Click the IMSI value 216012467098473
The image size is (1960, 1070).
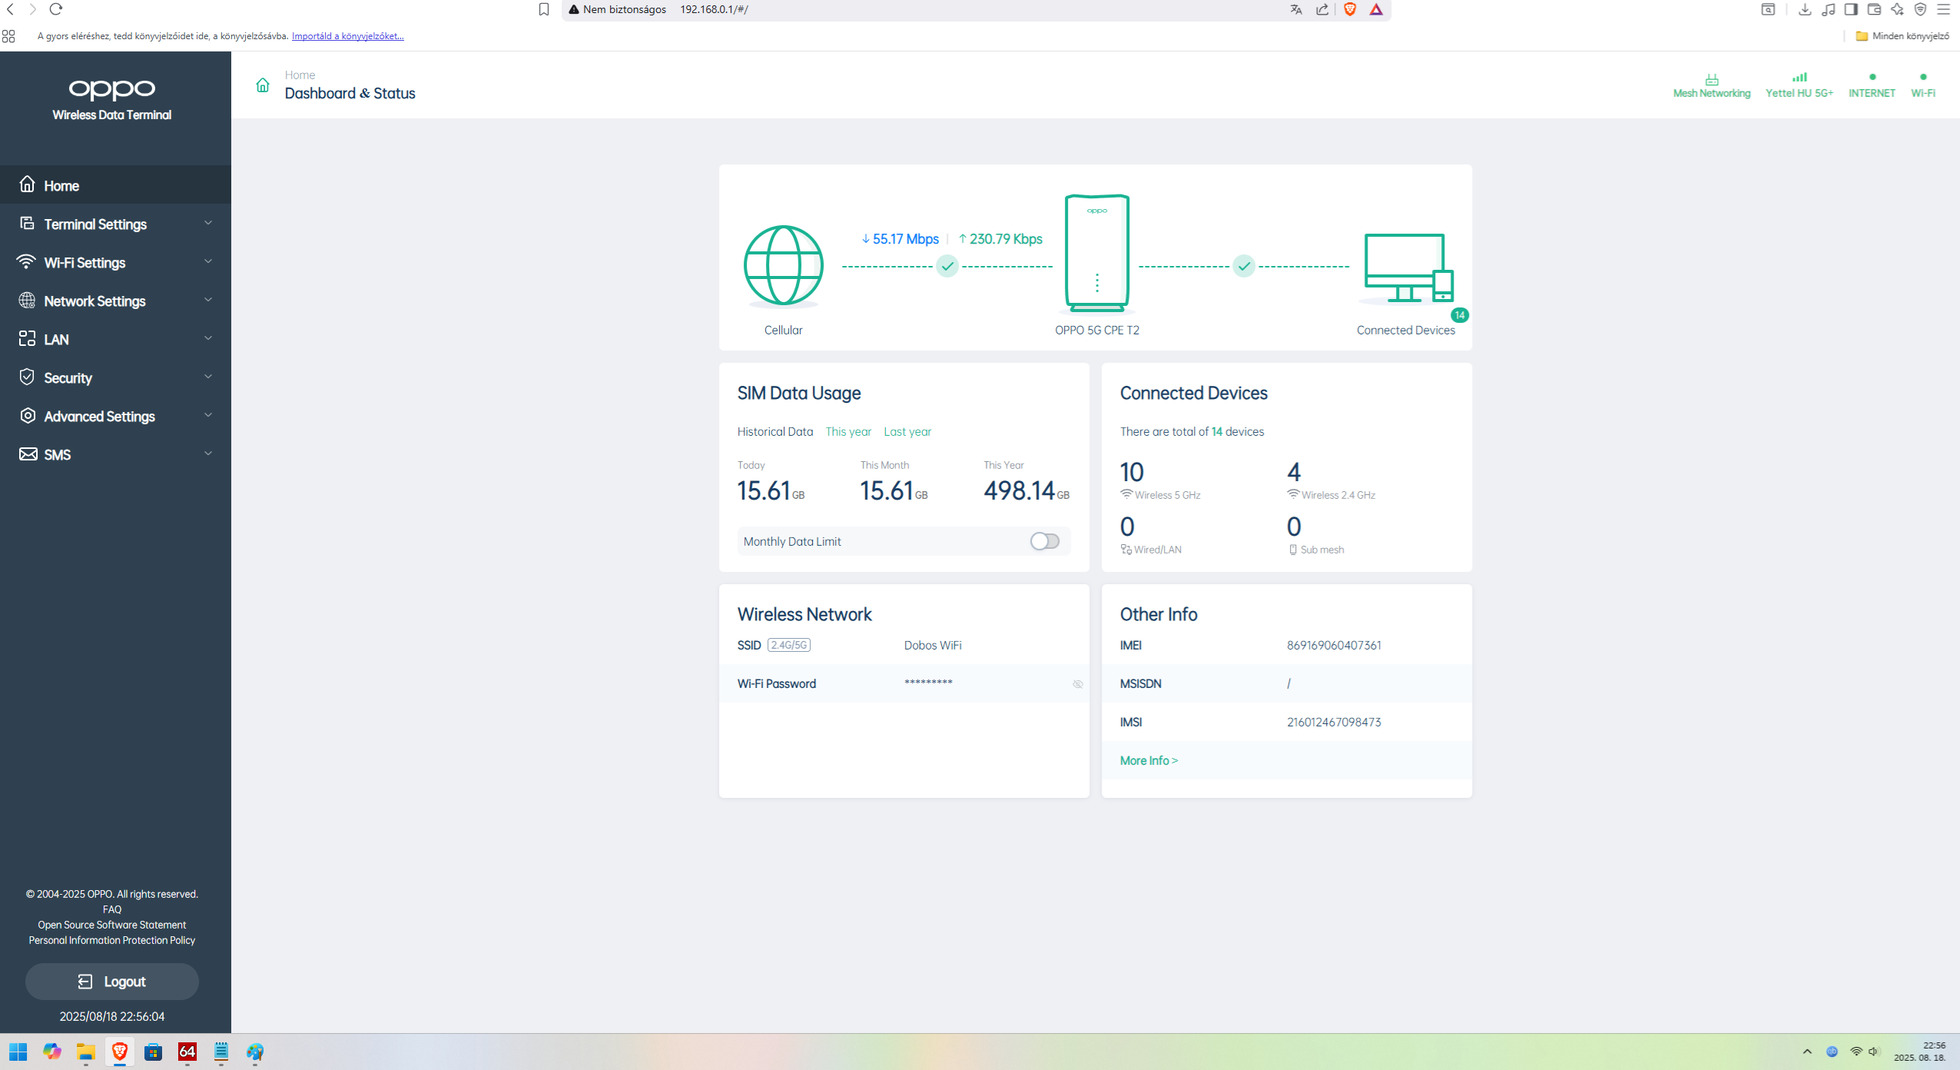[1334, 722]
